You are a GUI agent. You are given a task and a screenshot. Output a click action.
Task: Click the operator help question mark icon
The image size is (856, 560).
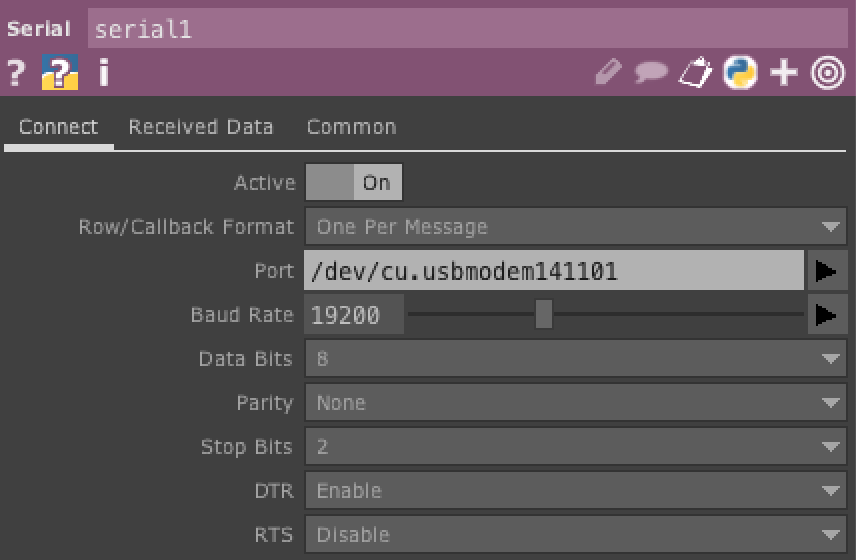click(x=15, y=72)
